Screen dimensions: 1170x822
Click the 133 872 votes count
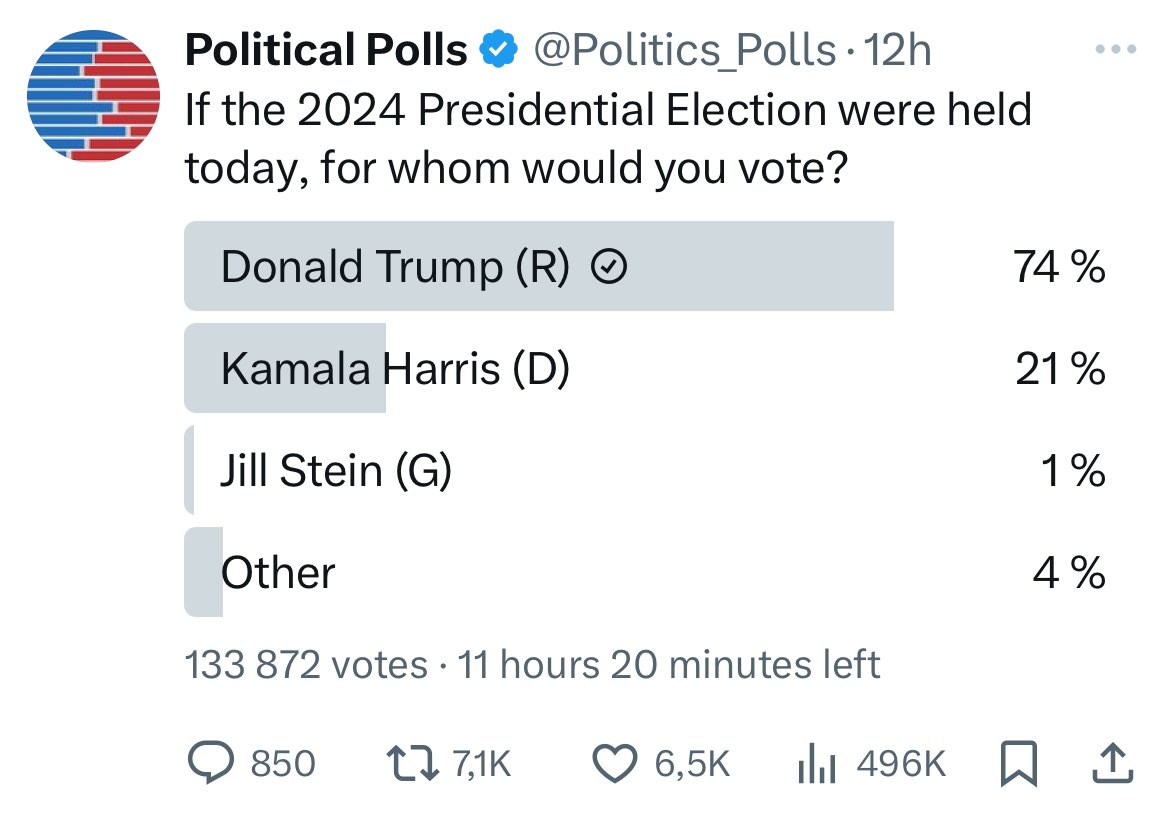tap(306, 664)
